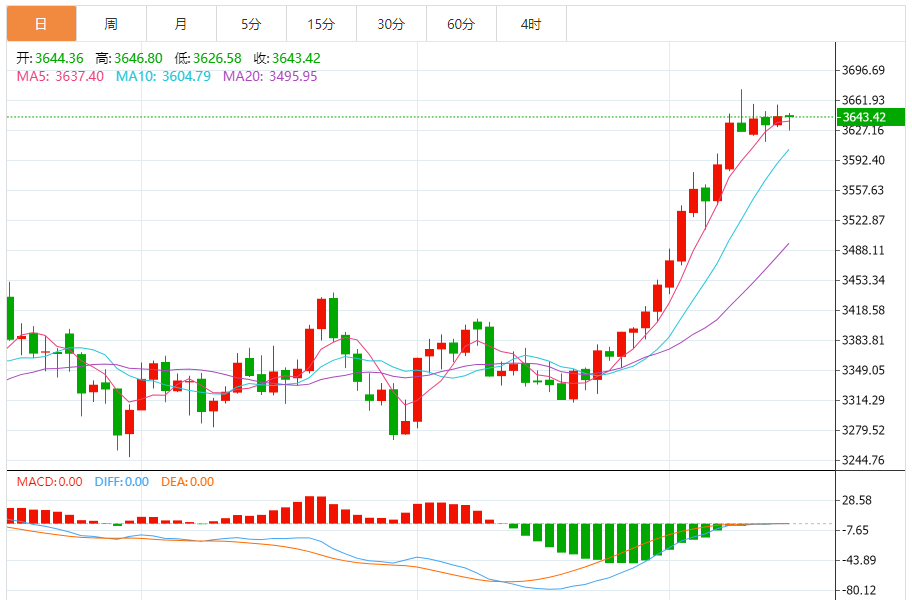
Task: Click the 收: 3643.42 close price value
Action: coord(287,58)
